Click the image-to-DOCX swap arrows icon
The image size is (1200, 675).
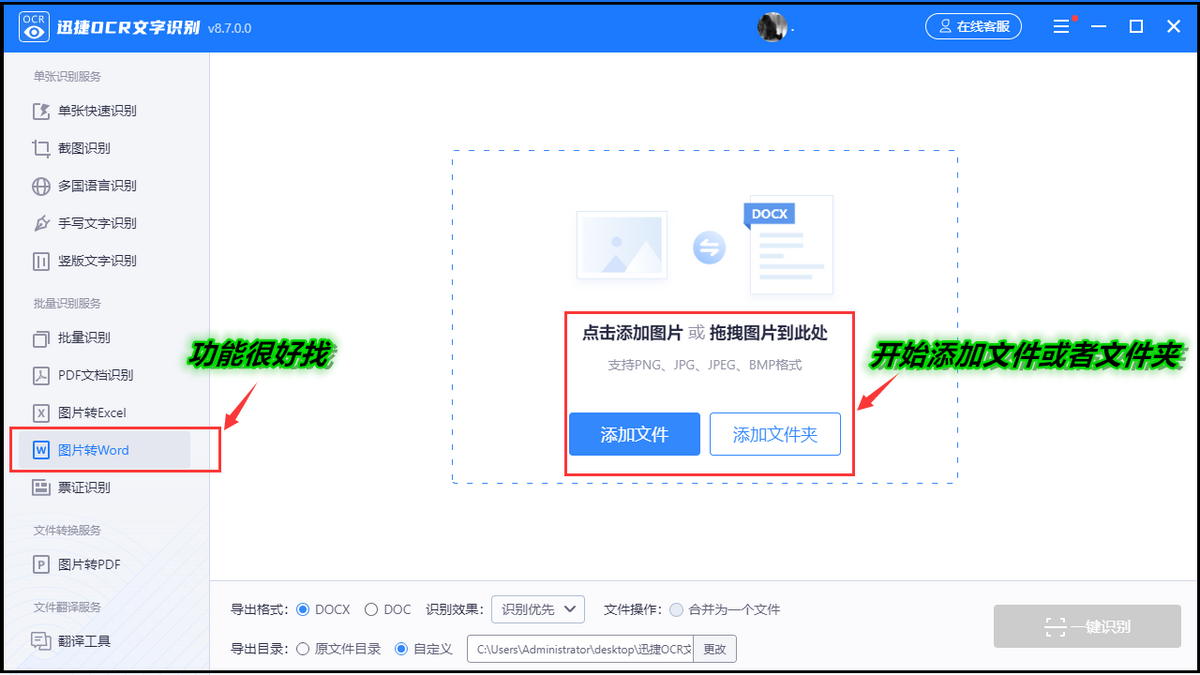[x=709, y=248]
